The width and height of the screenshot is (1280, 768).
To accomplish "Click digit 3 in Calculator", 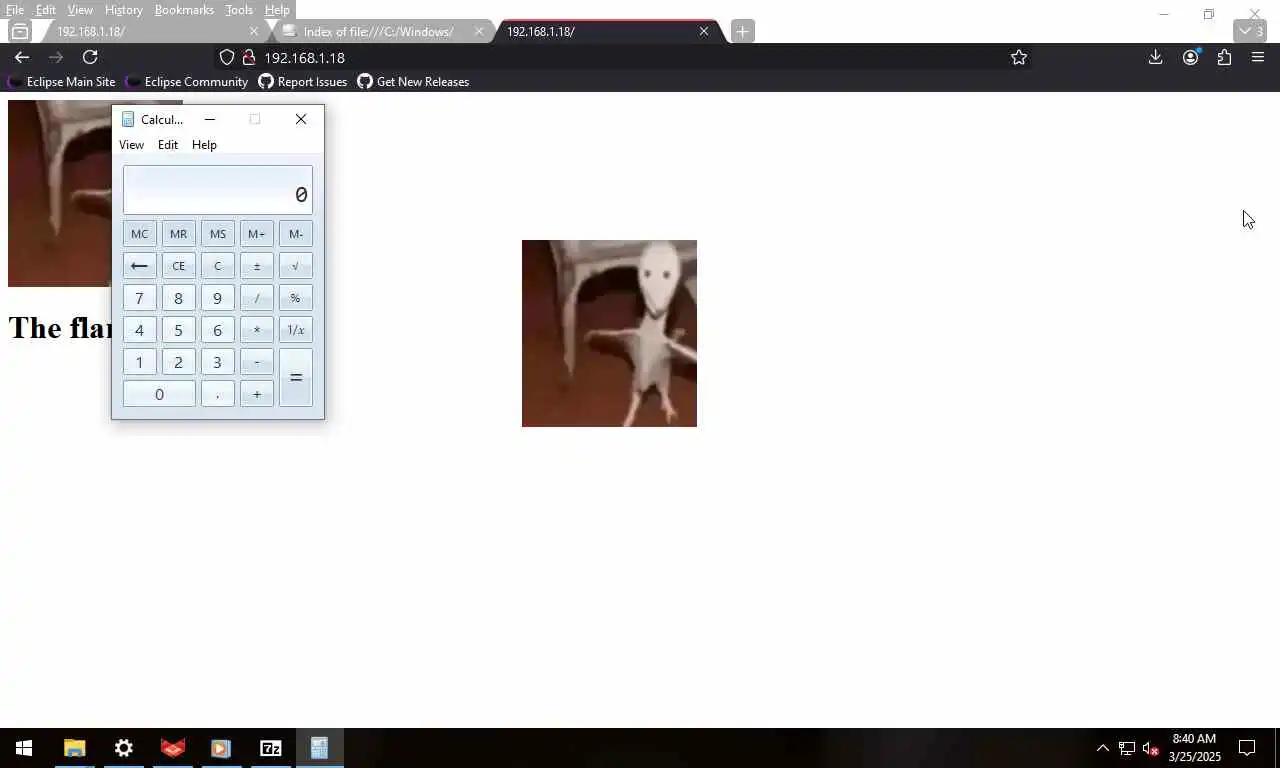I will (x=217, y=362).
